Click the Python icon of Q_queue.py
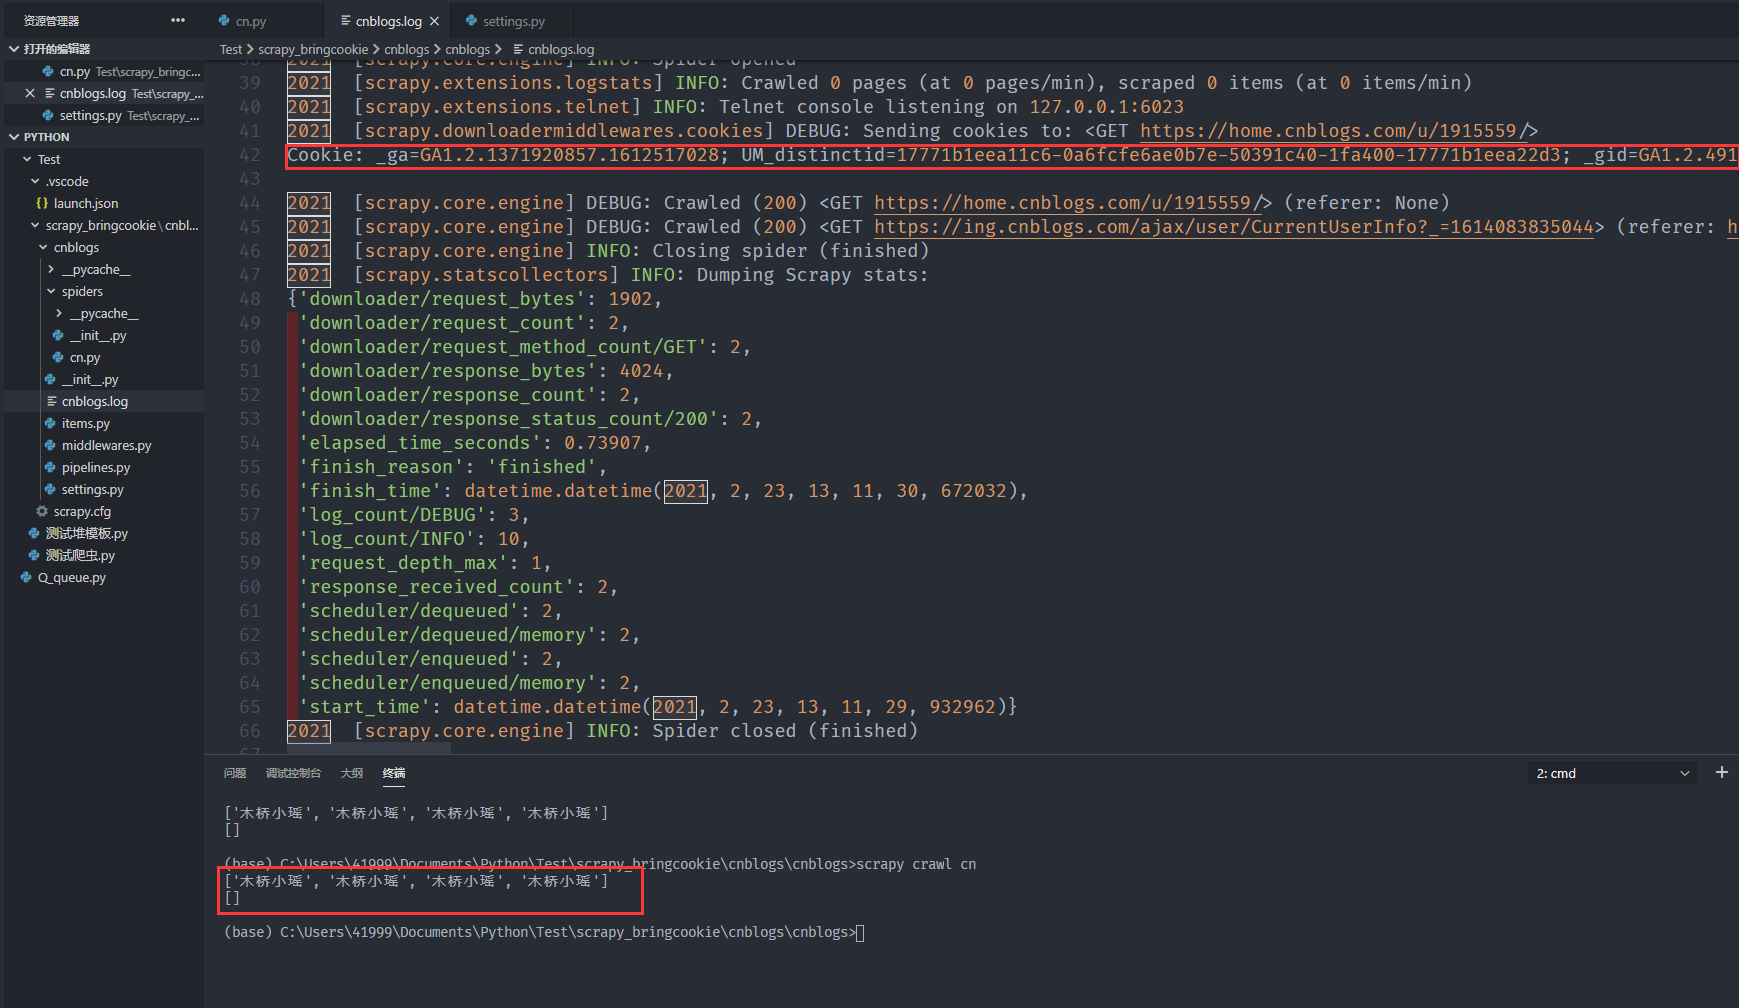This screenshot has height=1008, width=1739. click(26, 577)
